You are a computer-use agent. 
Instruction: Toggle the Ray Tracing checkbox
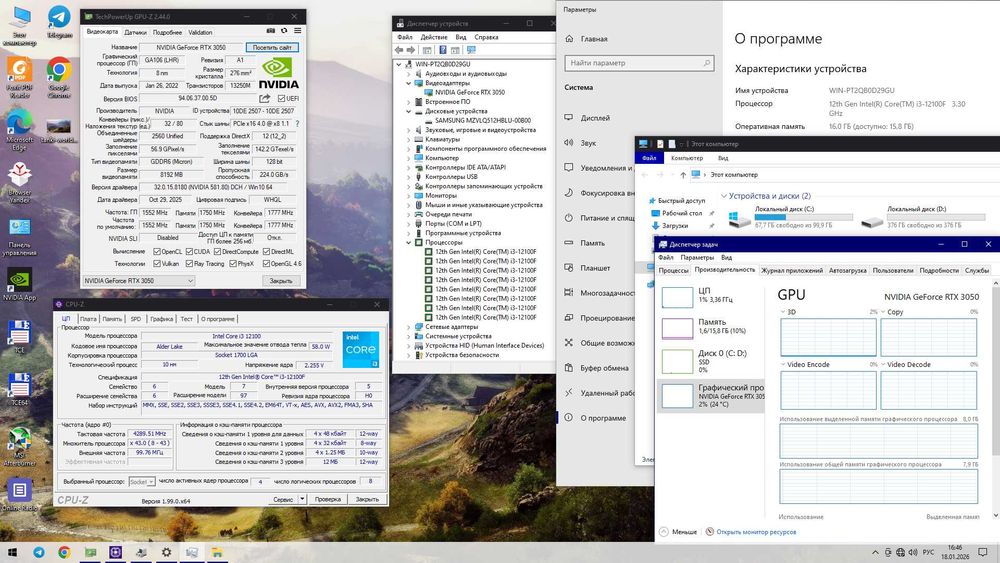point(189,263)
